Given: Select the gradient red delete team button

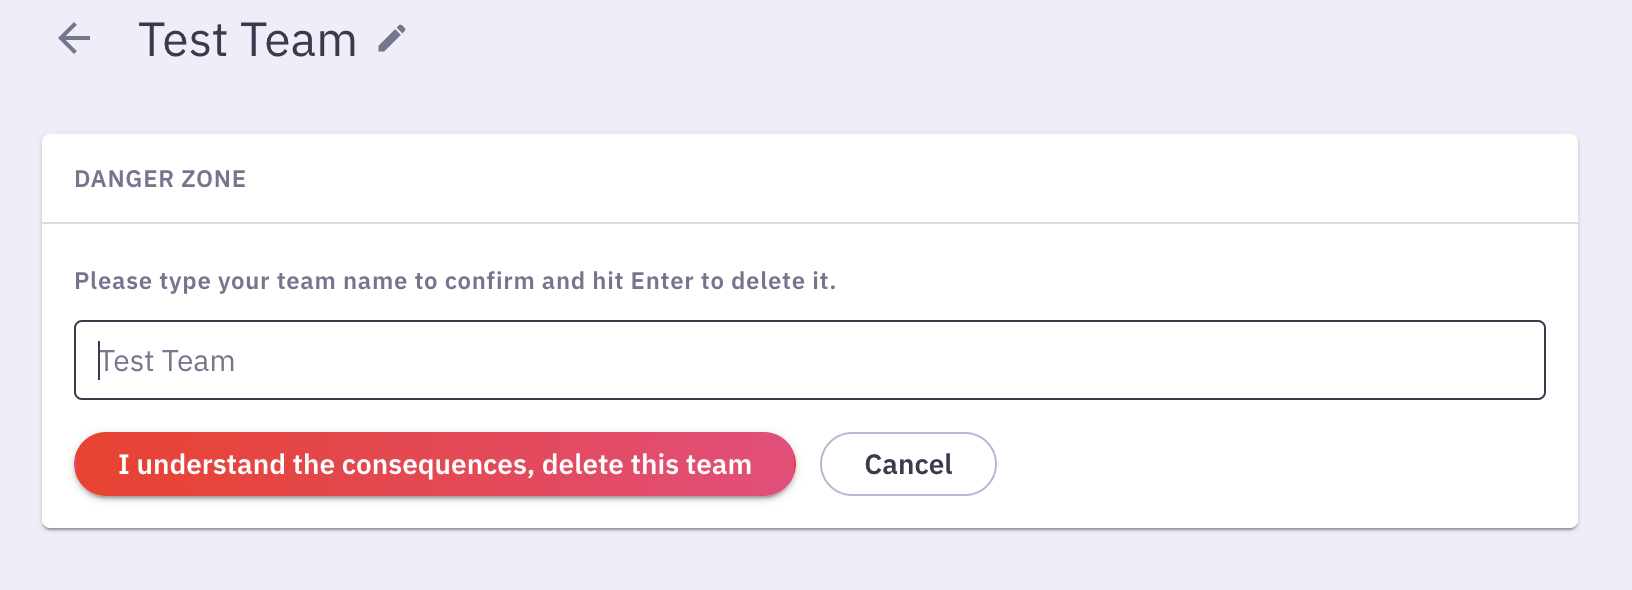Looking at the screenshot, I should (434, 464).
